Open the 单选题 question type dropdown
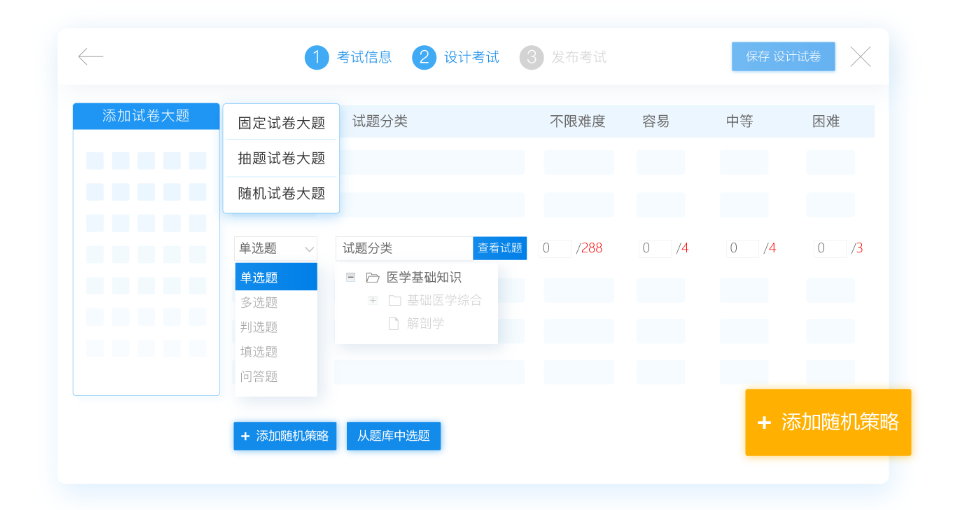The image size is (970, 510). [276, 248]
